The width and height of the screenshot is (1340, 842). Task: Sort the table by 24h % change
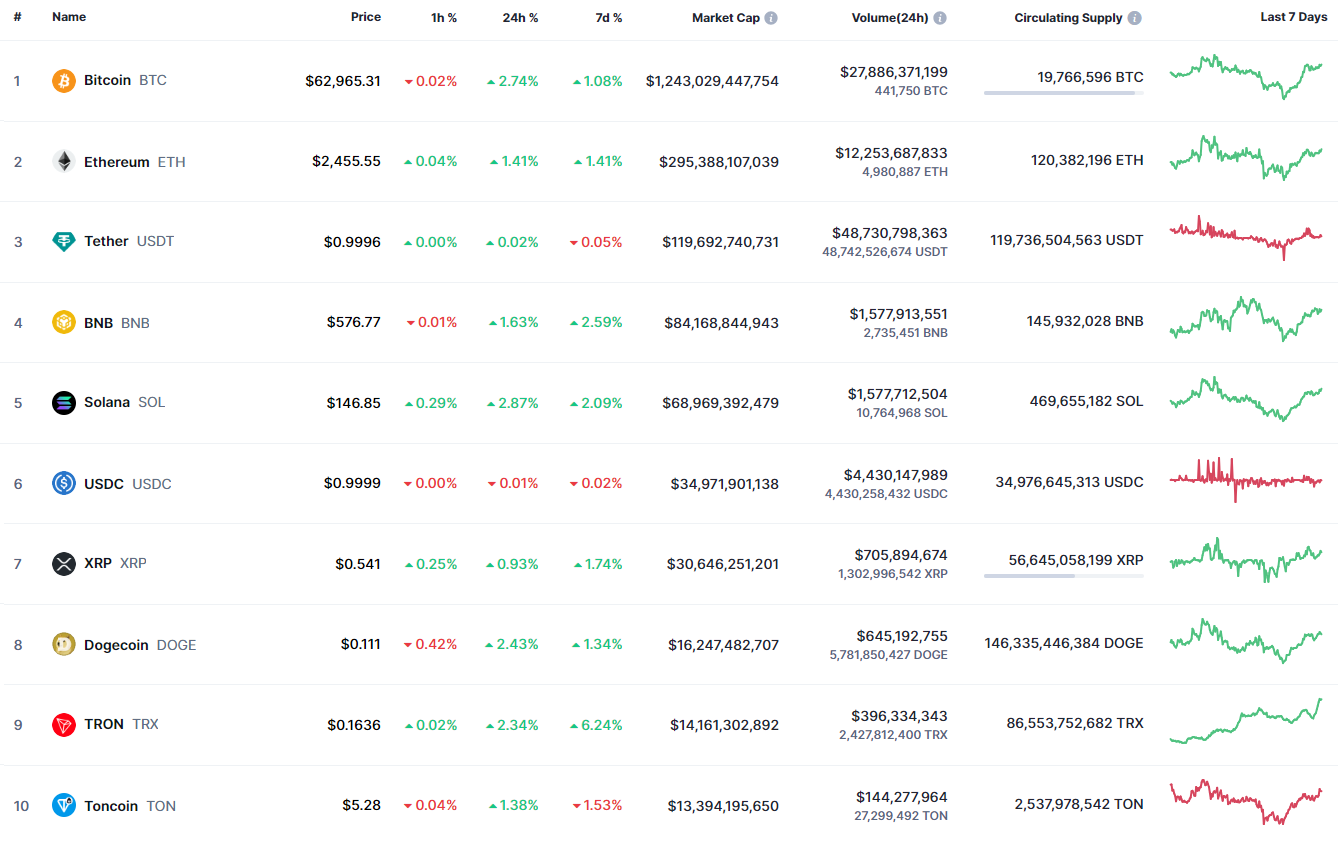[520, 17]
